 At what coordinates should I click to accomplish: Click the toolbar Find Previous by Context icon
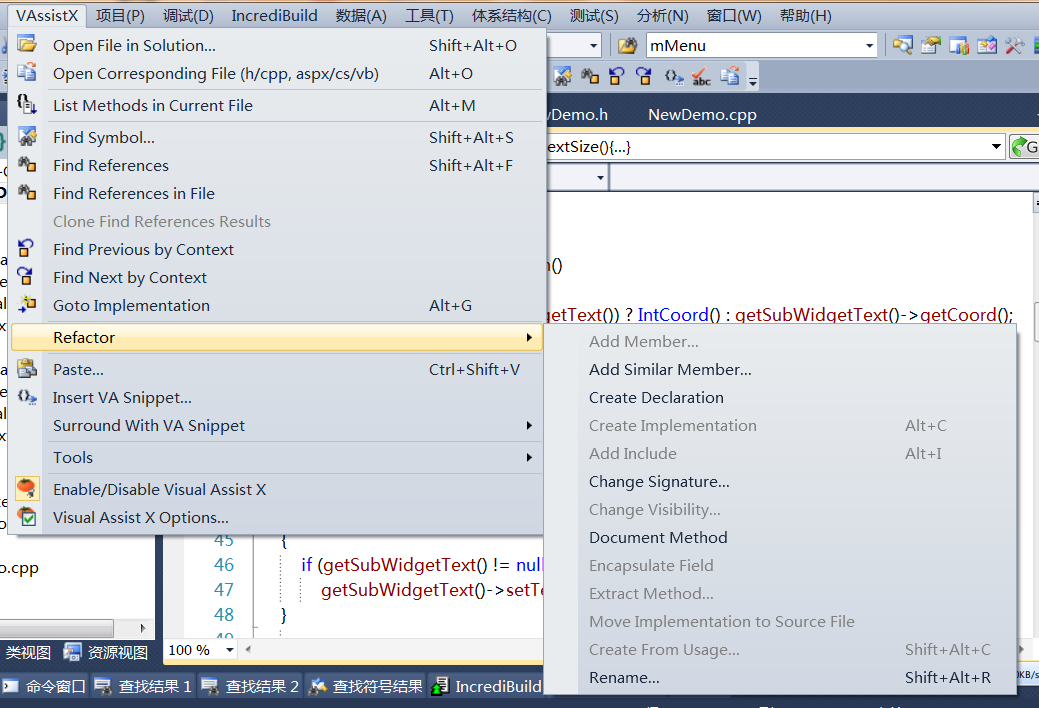coord(616,77)
